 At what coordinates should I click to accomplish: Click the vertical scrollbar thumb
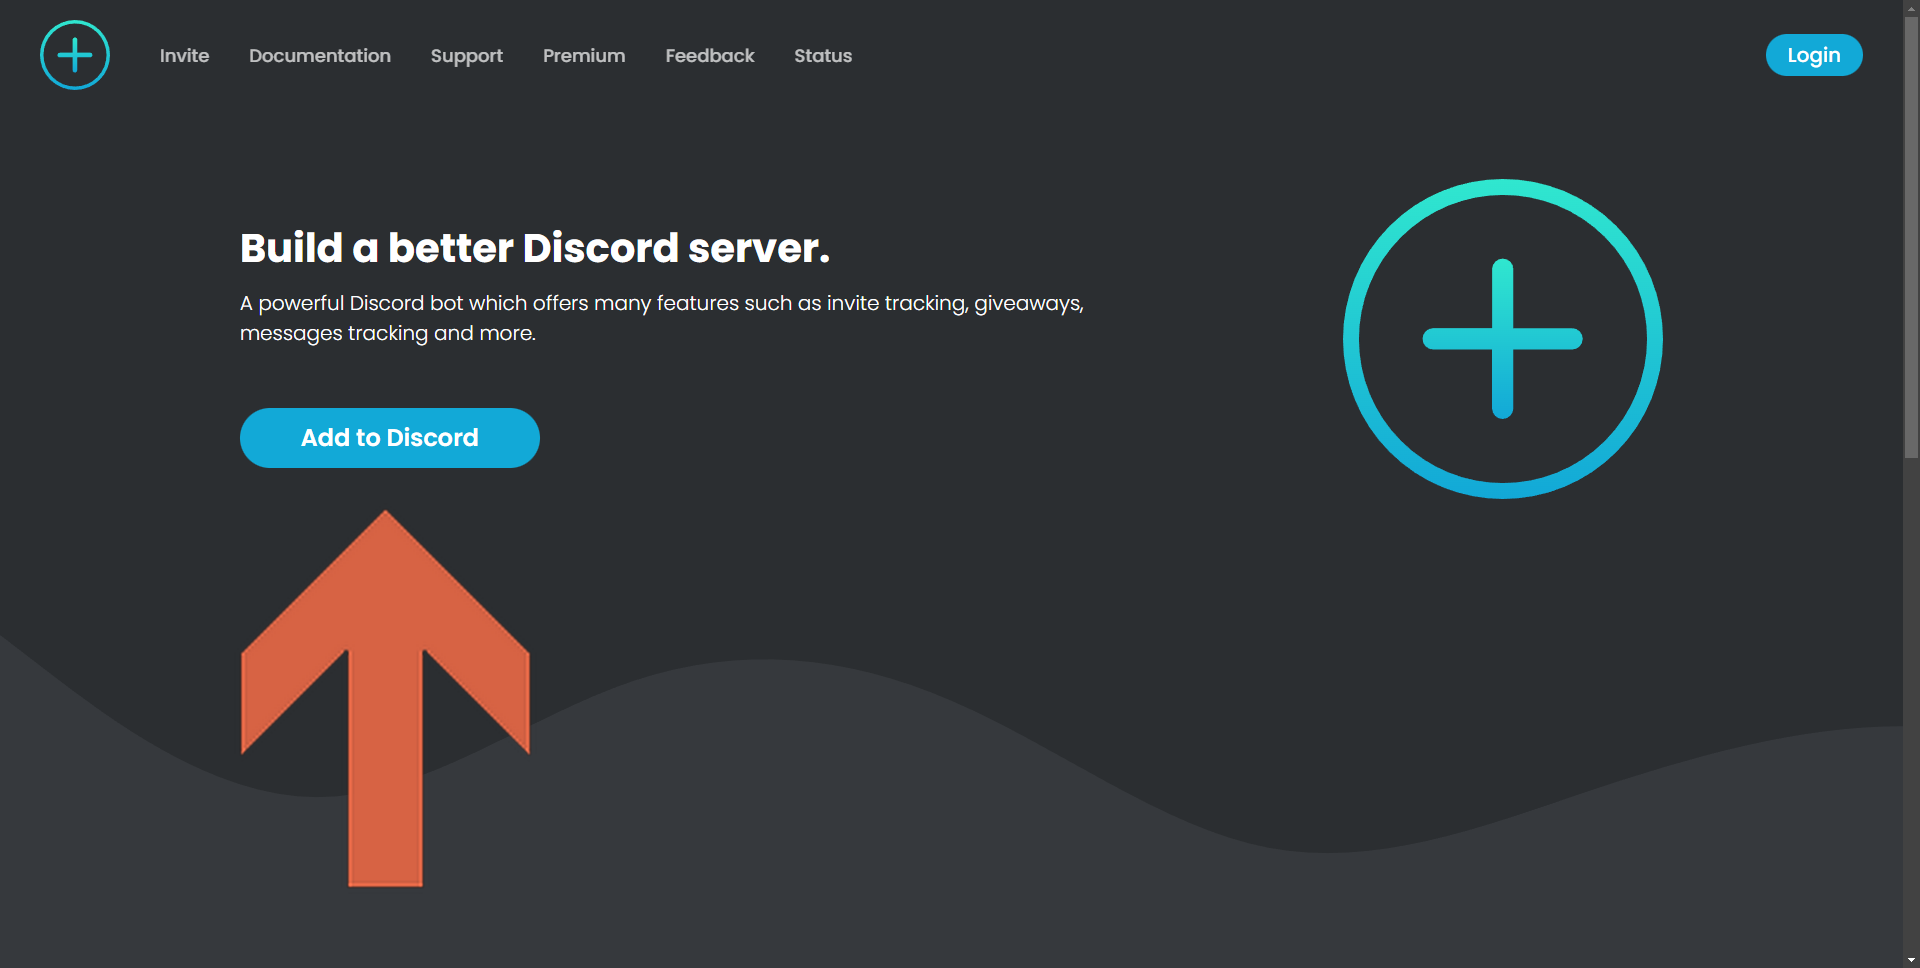[x=1911, y=238]
